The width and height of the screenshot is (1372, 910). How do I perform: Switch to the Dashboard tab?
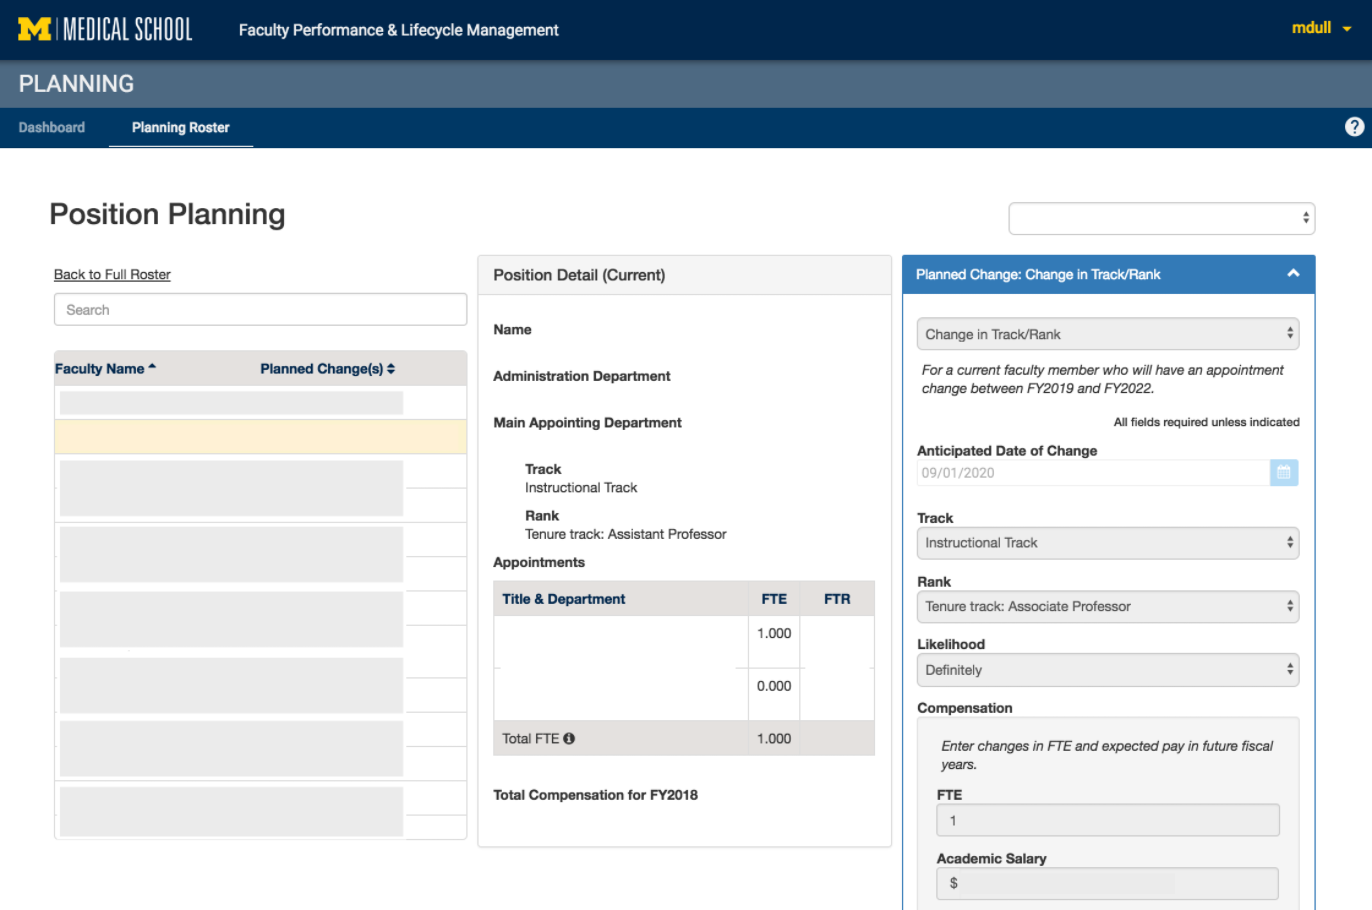coord(52,127)
